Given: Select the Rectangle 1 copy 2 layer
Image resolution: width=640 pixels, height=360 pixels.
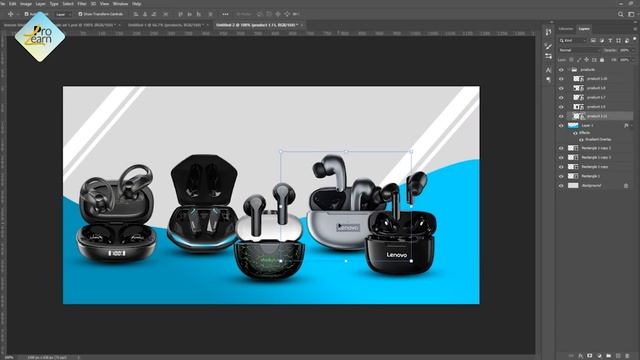Looking at the screenshot, I should [596, 158].
